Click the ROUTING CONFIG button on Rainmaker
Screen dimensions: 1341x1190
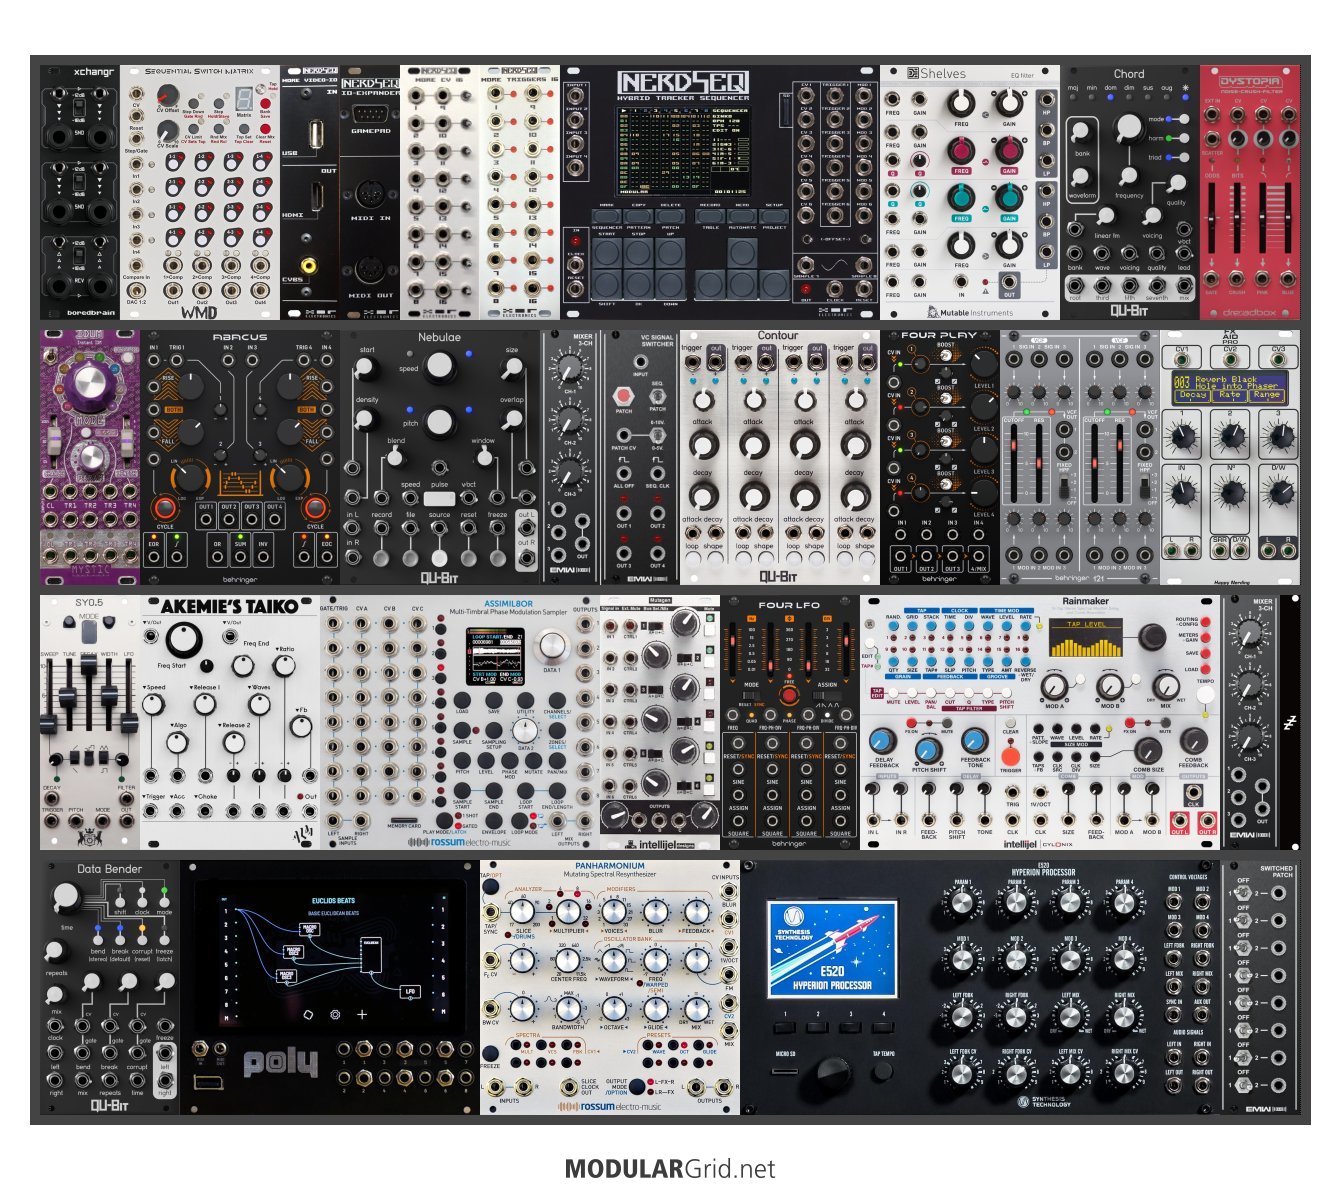tap(1206, 621)
